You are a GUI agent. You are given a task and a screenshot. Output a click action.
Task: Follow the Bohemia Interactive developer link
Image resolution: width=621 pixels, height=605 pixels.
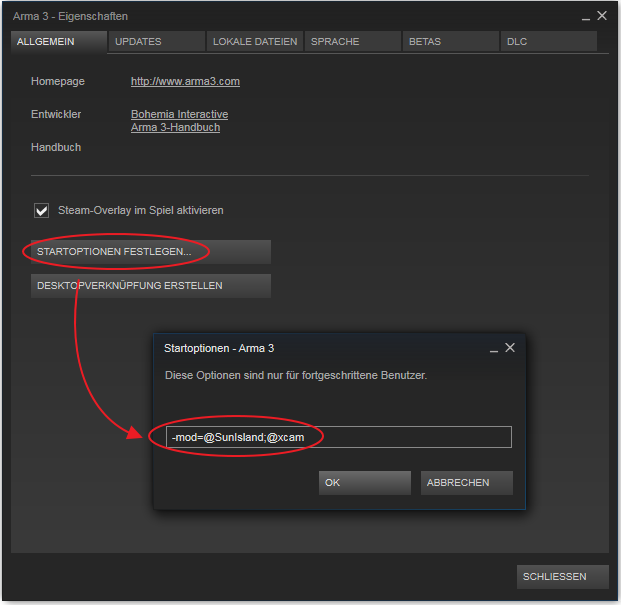click(179, 114)
